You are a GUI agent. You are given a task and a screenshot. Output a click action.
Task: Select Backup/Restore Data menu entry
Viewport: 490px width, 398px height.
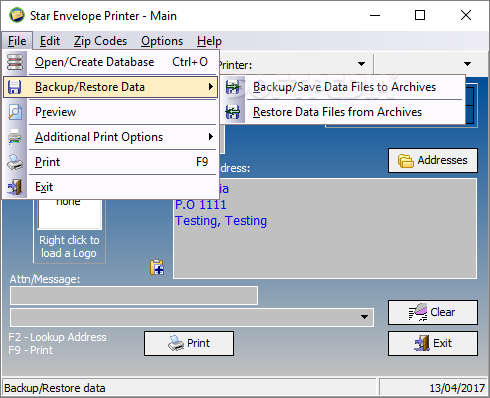point(111,87)
